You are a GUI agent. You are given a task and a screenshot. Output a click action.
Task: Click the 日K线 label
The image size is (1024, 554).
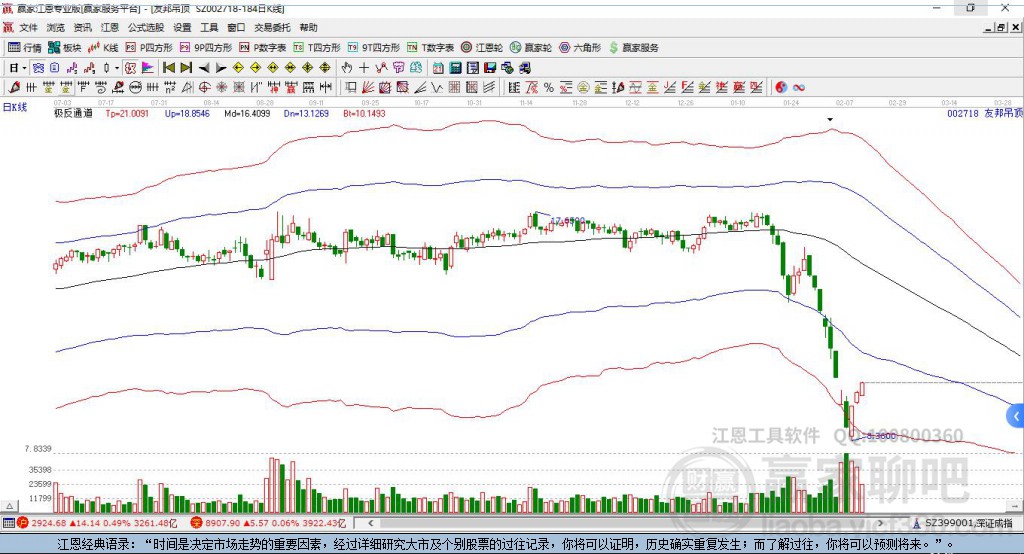click(14, 107)
